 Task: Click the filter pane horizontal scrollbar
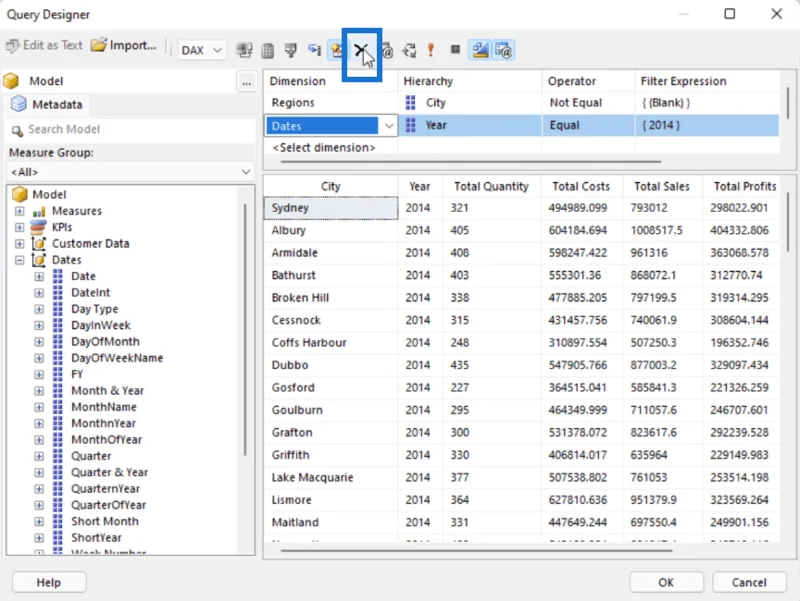point(470,162)
